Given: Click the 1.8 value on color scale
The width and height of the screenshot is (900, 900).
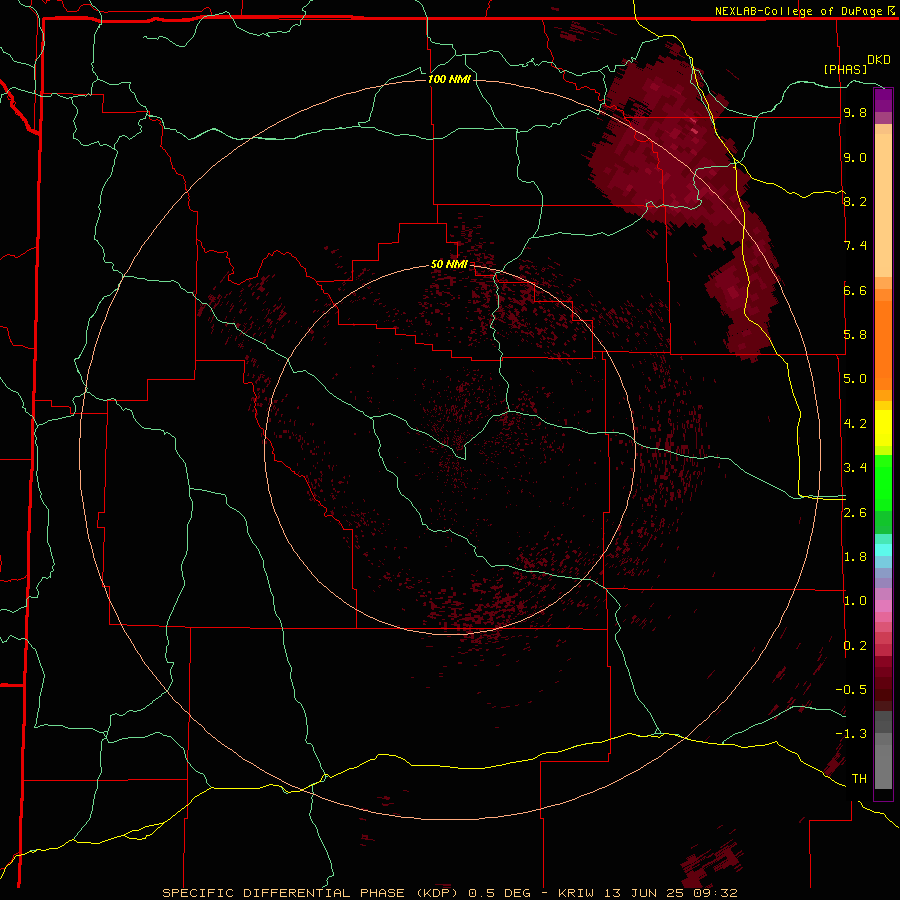Looking at the screenshot, I should click(855, 557).
